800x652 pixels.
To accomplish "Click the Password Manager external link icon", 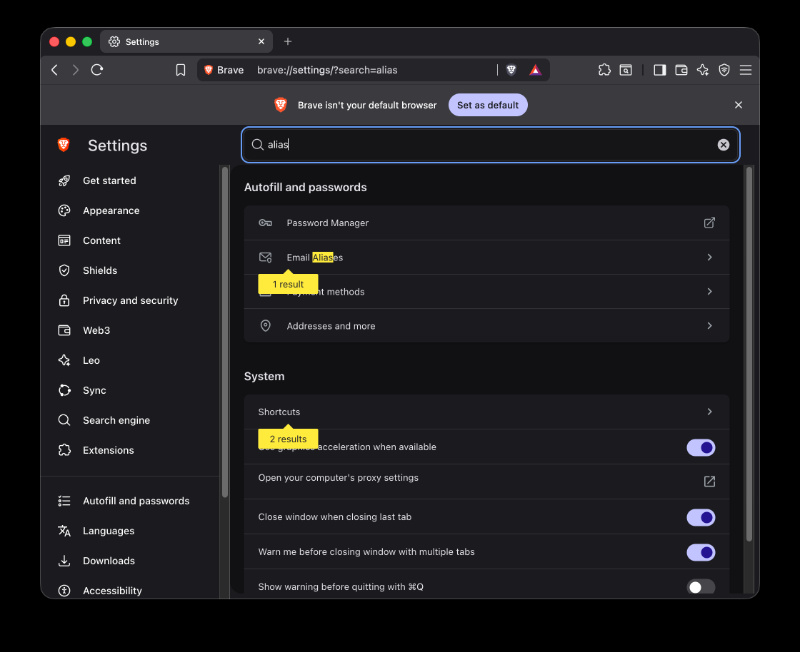I will (x=709, y=223).
